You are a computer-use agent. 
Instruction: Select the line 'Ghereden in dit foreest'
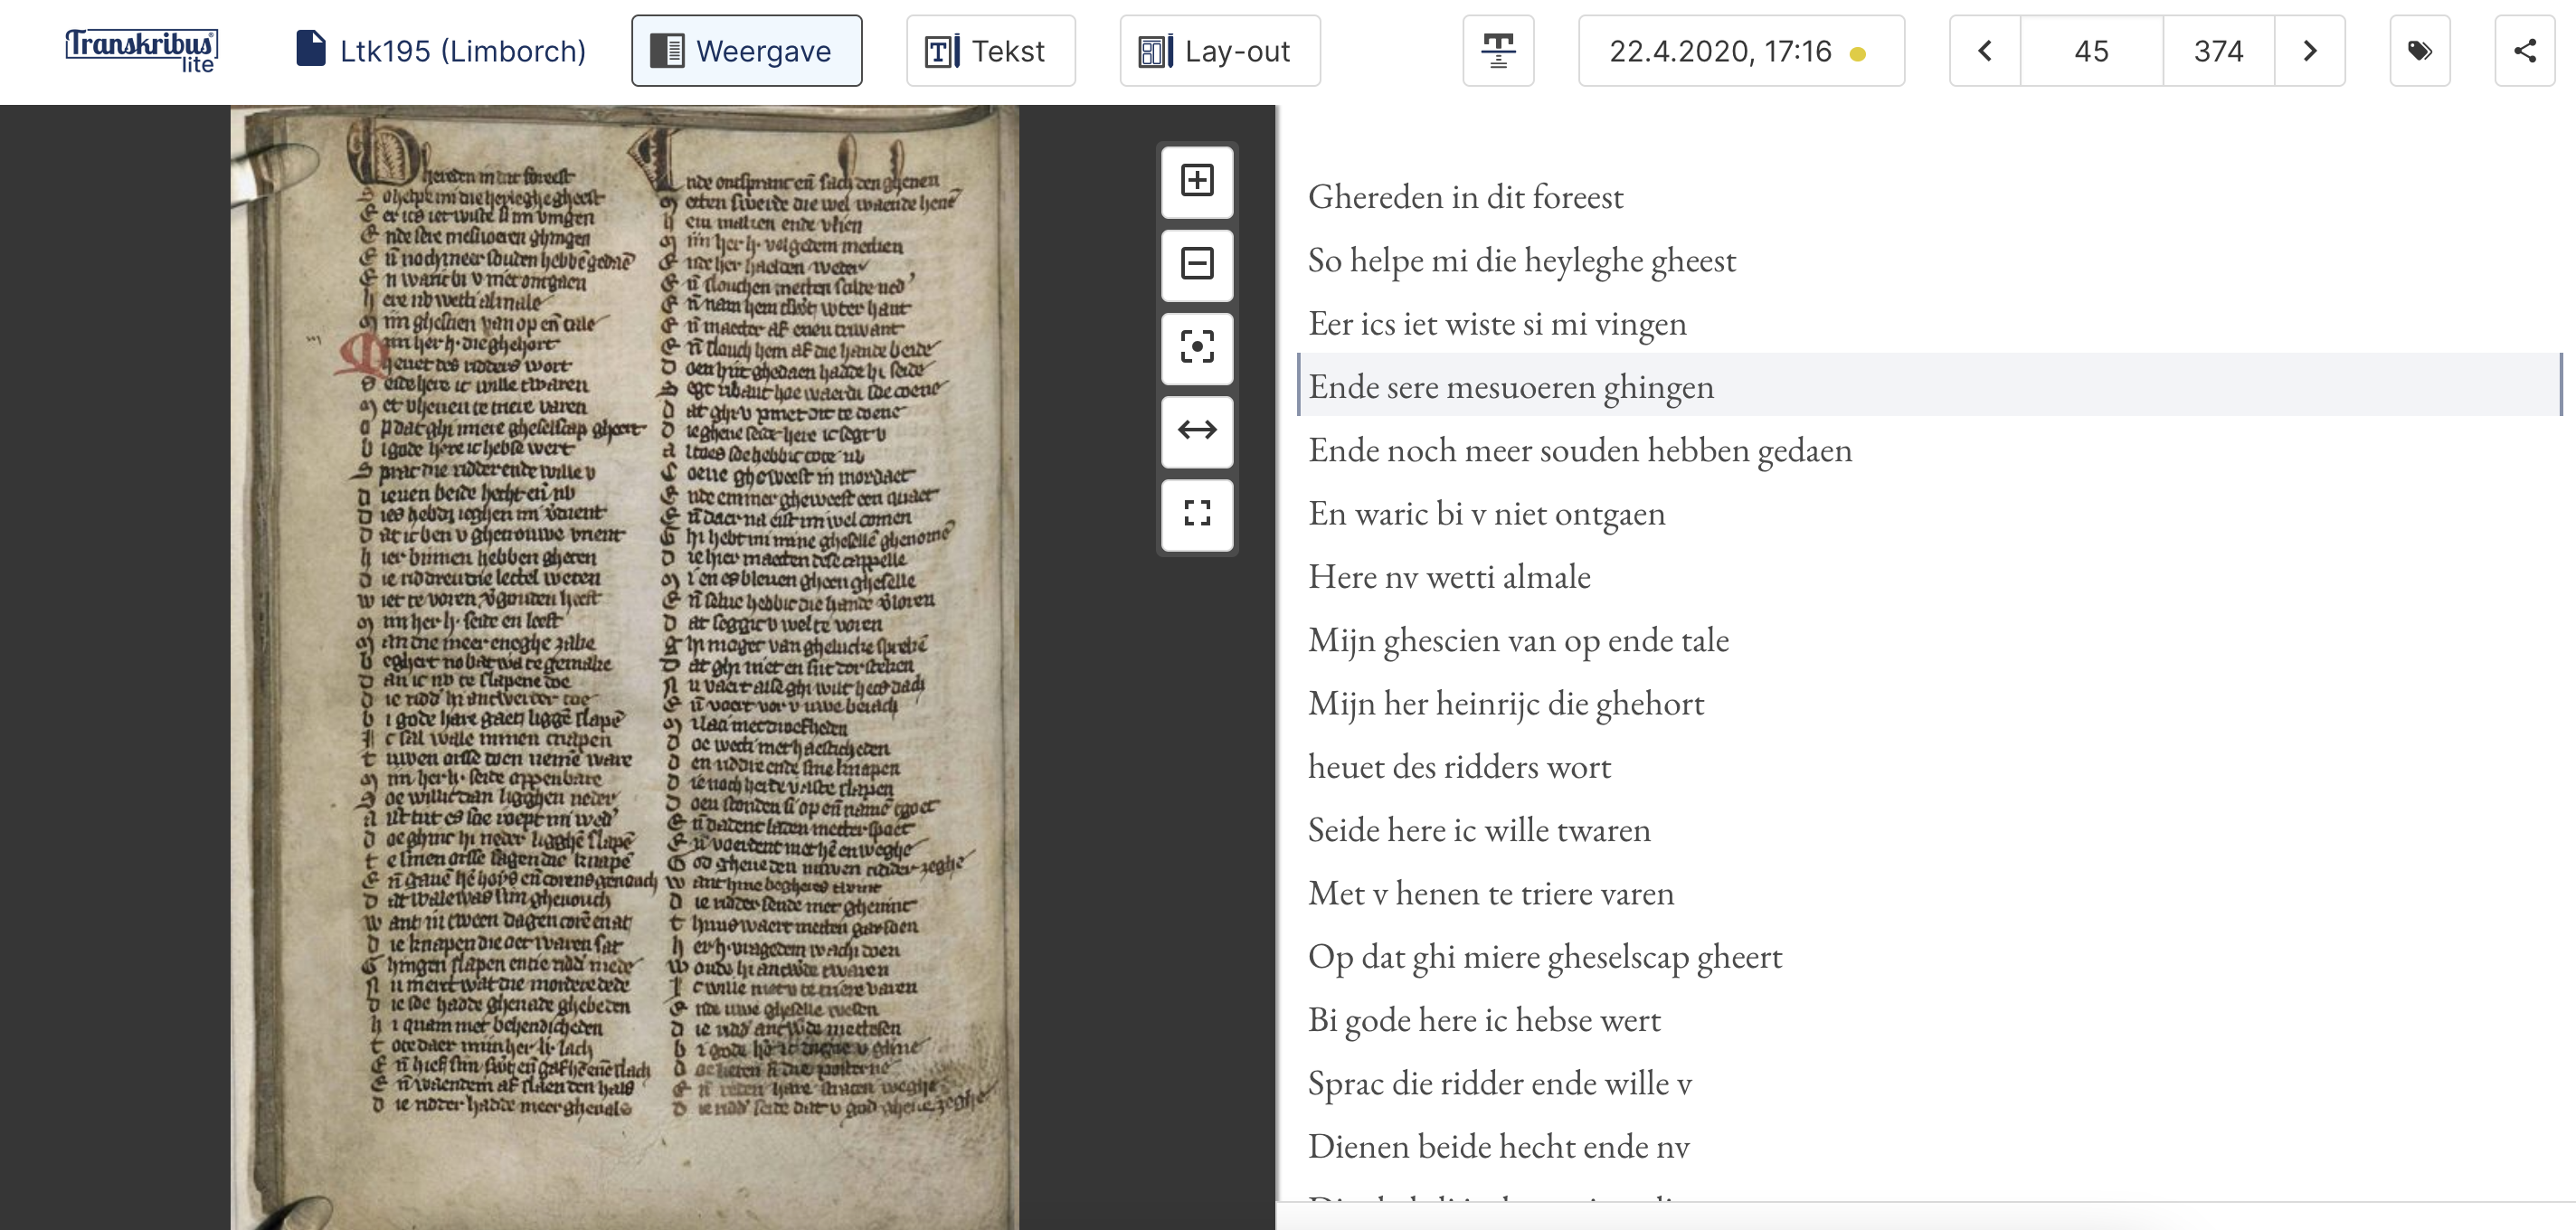coord(1465,197)
